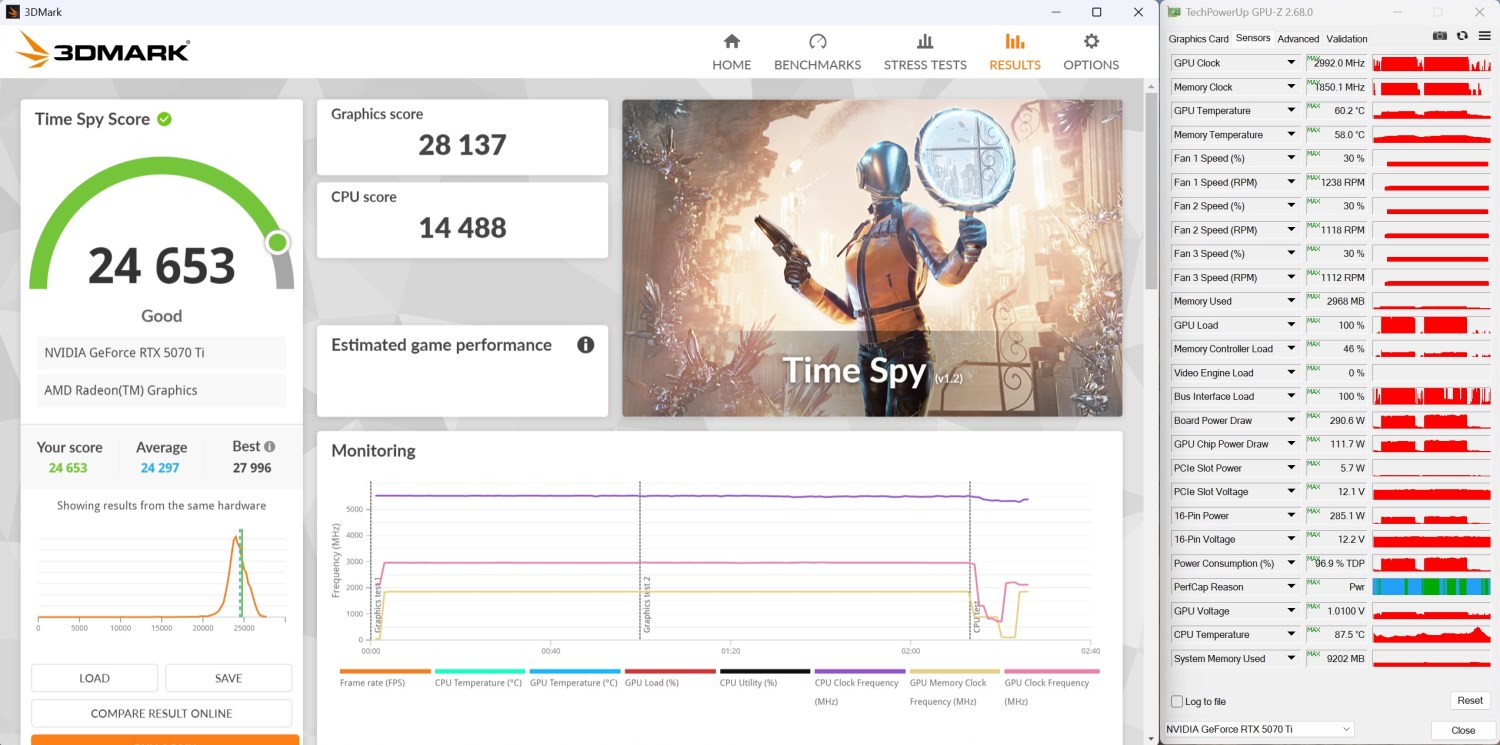Click the 87.5 °C CPU Temperature value
Screen dimensions: 1500x745
[1350, 635]
